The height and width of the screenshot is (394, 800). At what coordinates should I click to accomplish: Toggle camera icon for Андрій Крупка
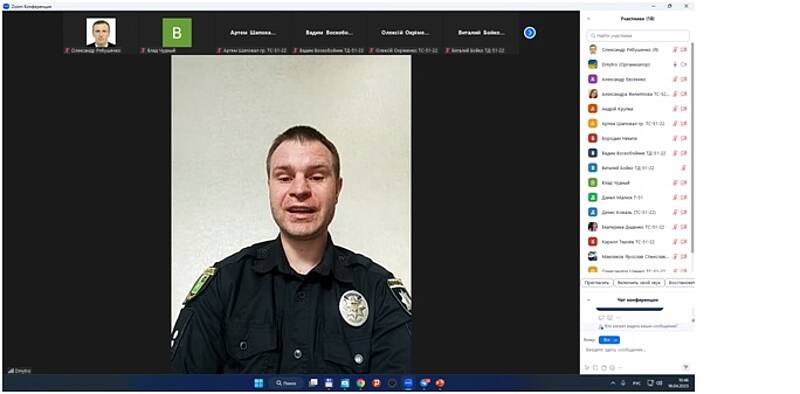pyautogui.click(x=684, y=109)
